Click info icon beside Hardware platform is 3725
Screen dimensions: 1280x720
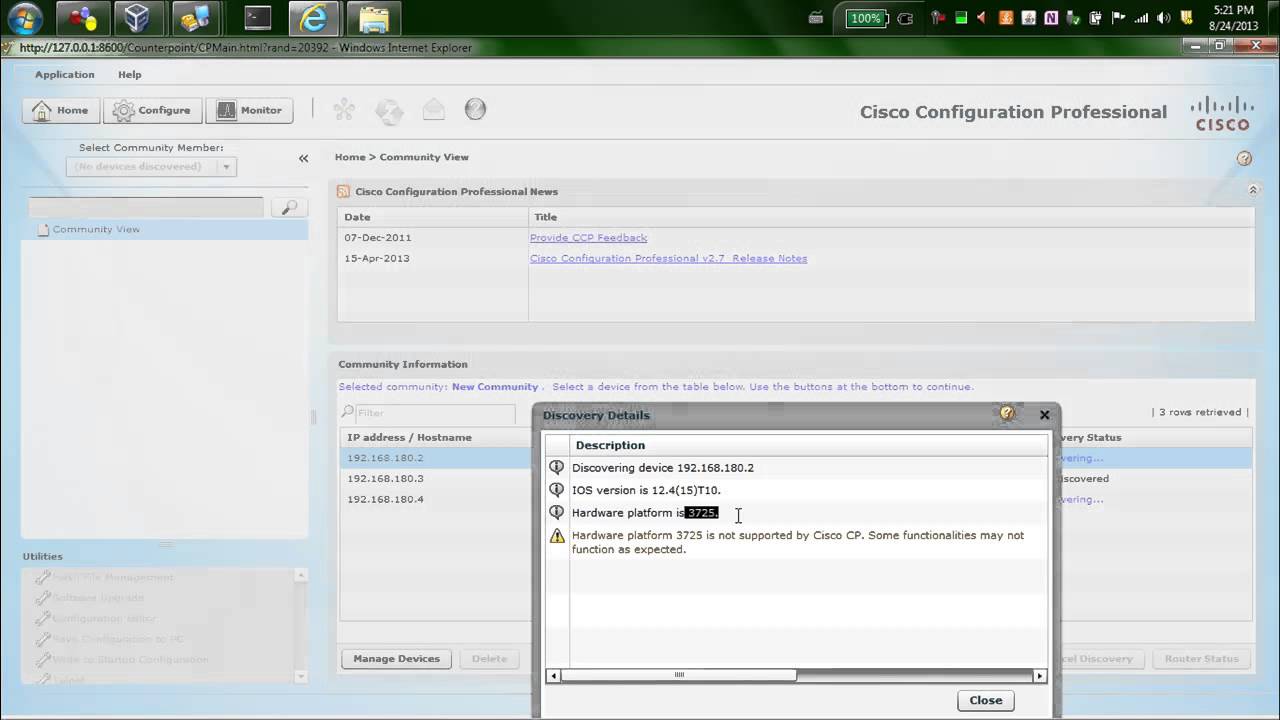point(557,512)
